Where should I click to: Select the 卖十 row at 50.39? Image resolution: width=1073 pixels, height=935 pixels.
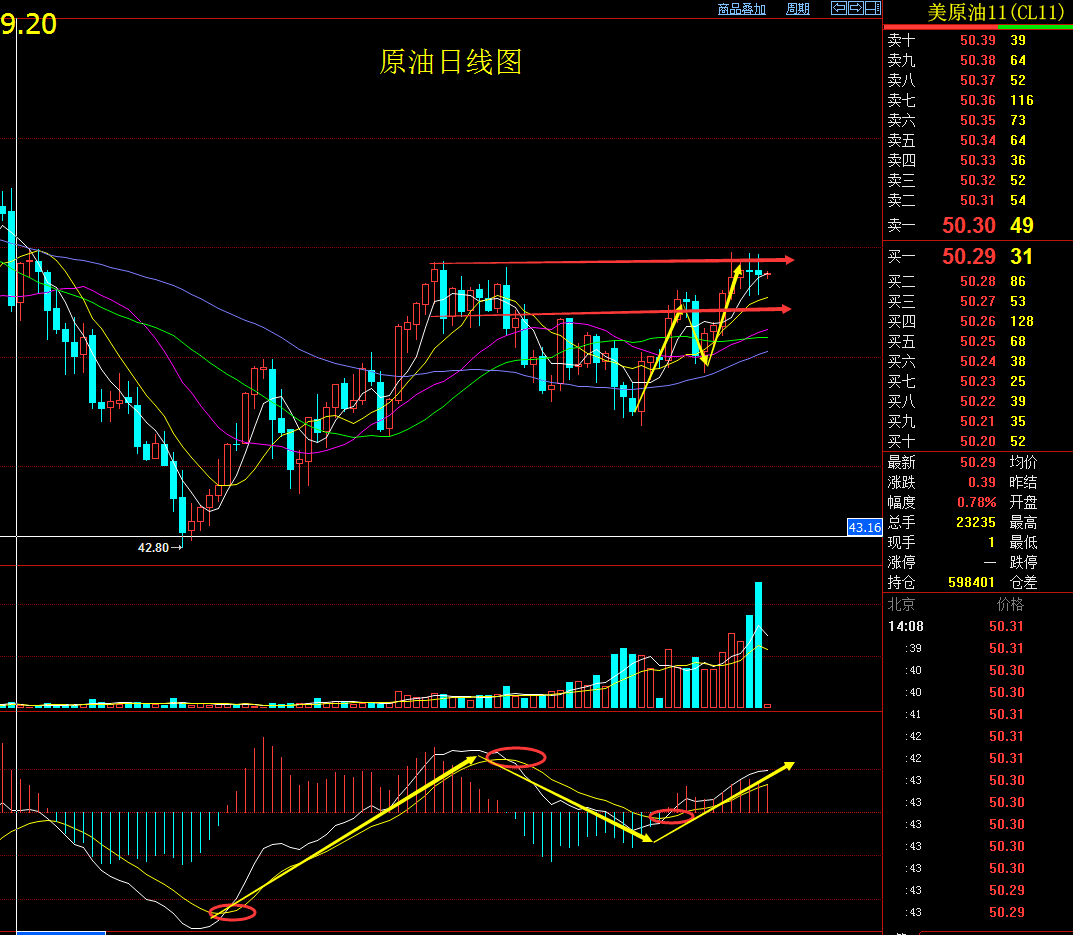(978, 40)
